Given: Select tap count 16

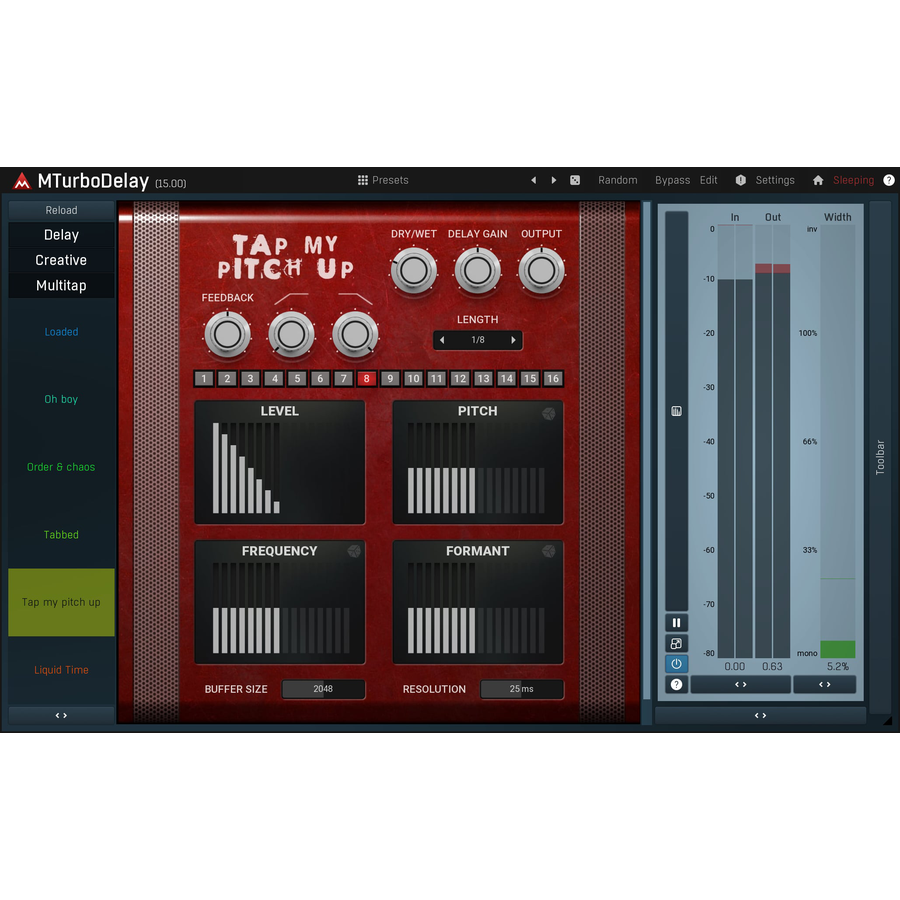Looking at the screenshot, I should (553, 379).
